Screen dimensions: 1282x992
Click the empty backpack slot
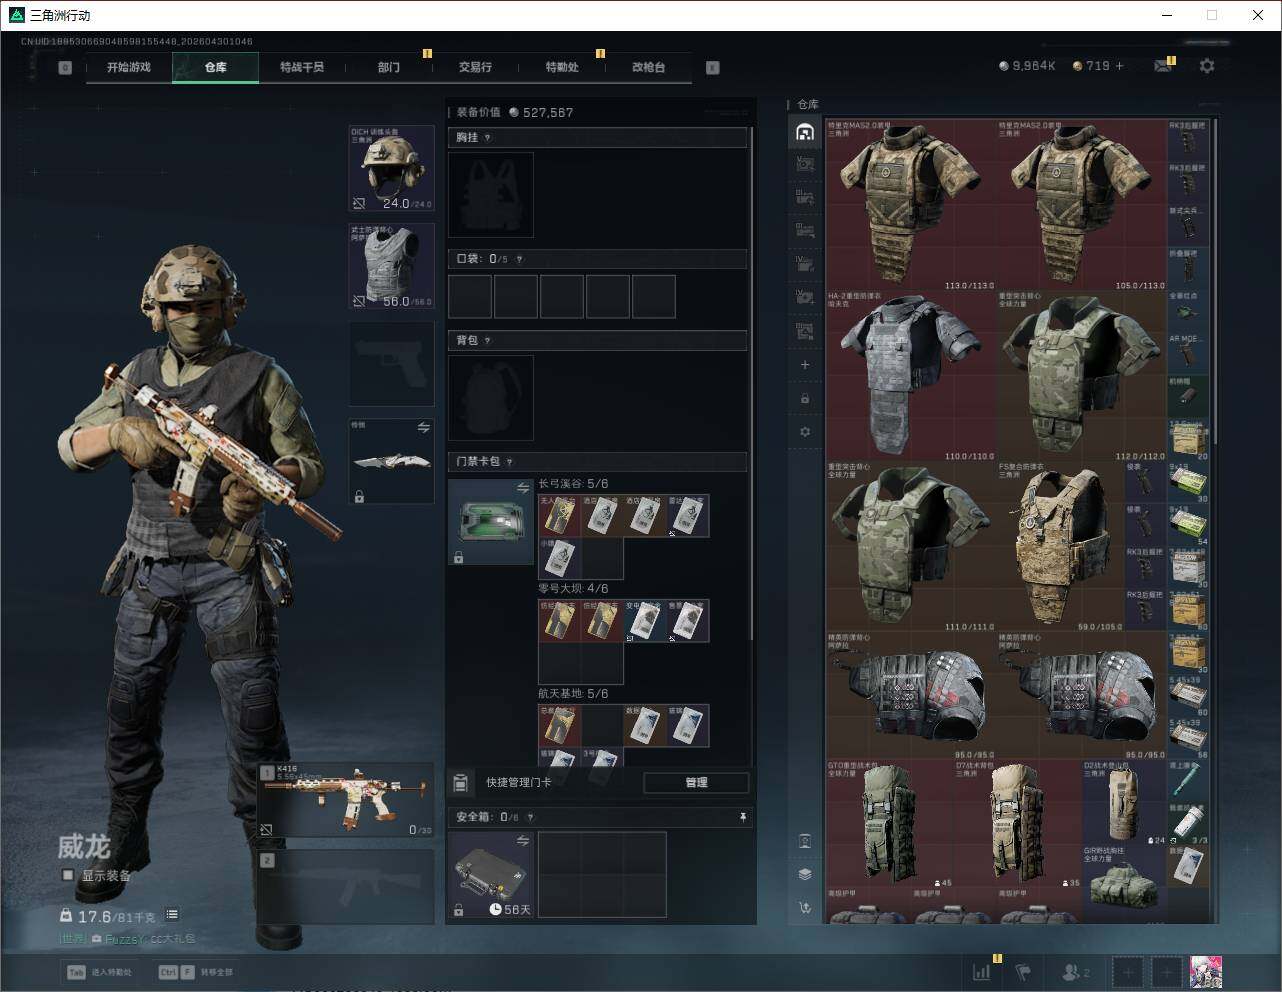pyautogui.click(x=491, y=398)
